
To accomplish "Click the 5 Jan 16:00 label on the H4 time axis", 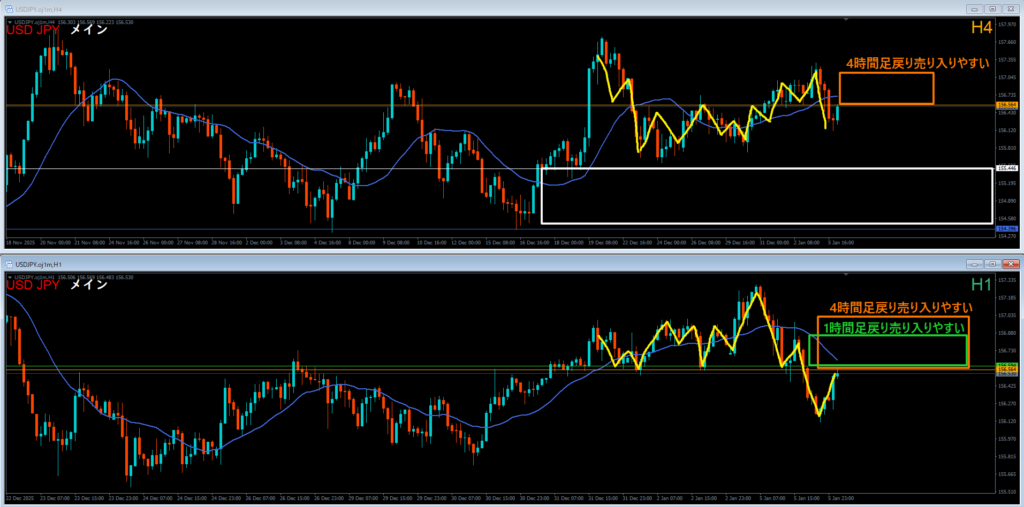I will coord(842,242).
